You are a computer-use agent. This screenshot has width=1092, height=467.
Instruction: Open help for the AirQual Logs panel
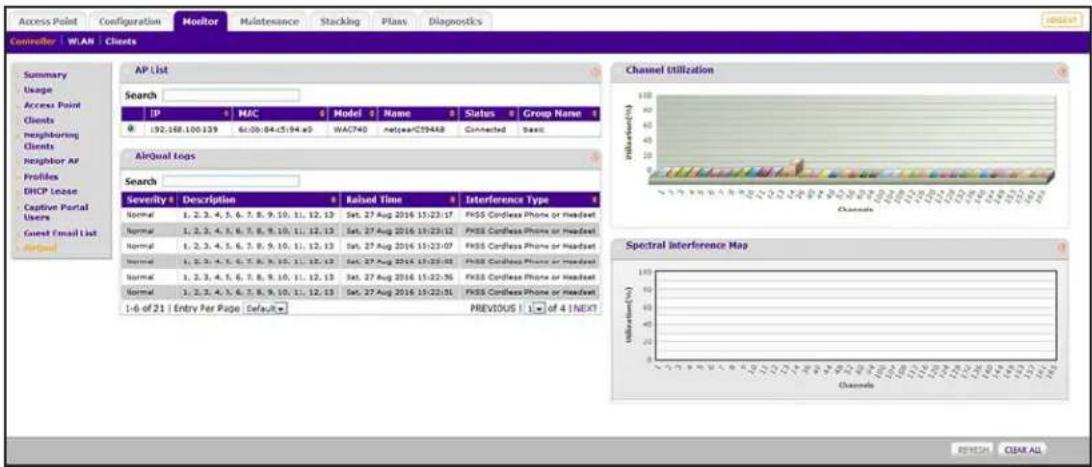[595, 158]
